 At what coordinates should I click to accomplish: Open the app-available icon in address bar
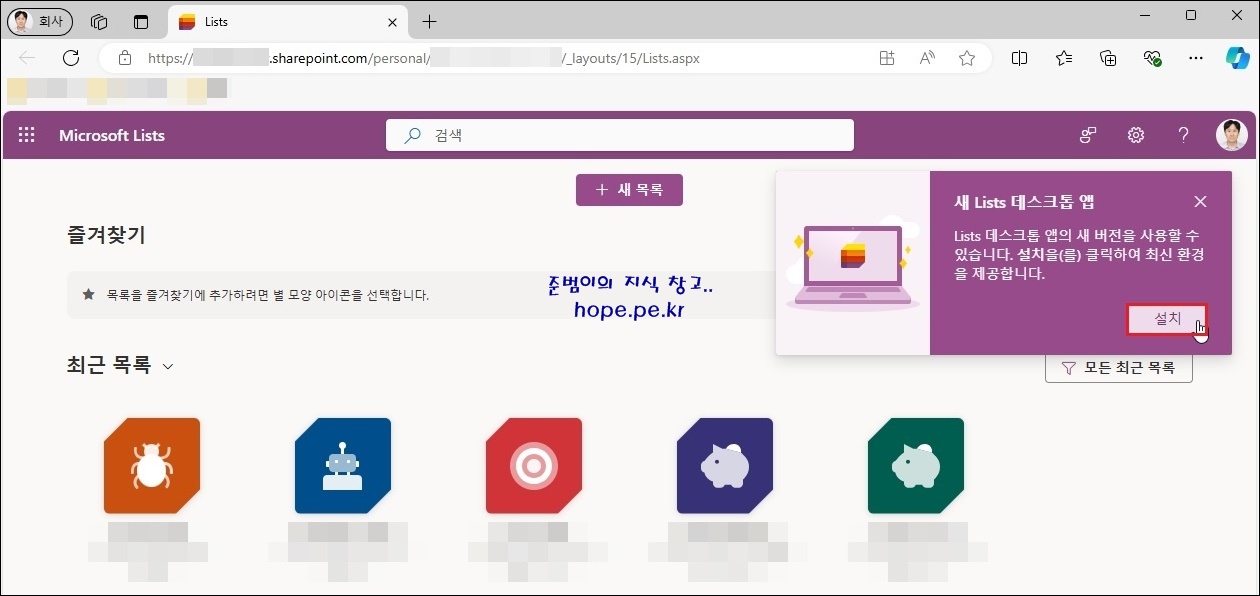(887, 58)
